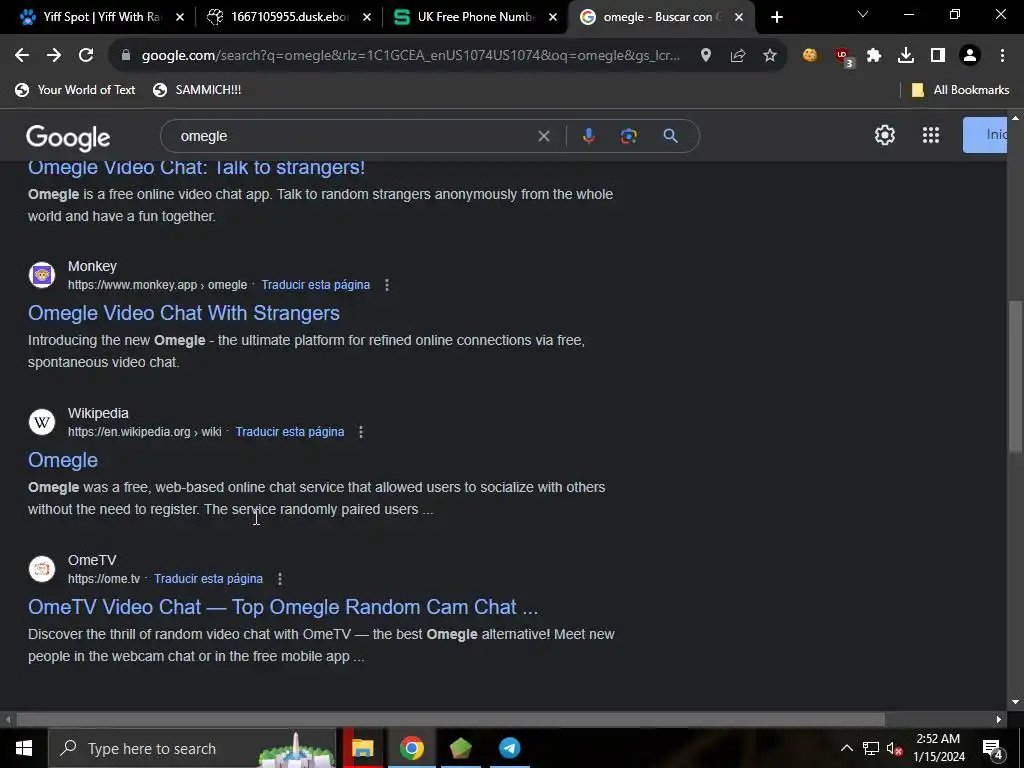Open Omegle Video Chat: Talk to strangers result
The height and width of the screenshot is (768, 1024).
pos(196,167)
